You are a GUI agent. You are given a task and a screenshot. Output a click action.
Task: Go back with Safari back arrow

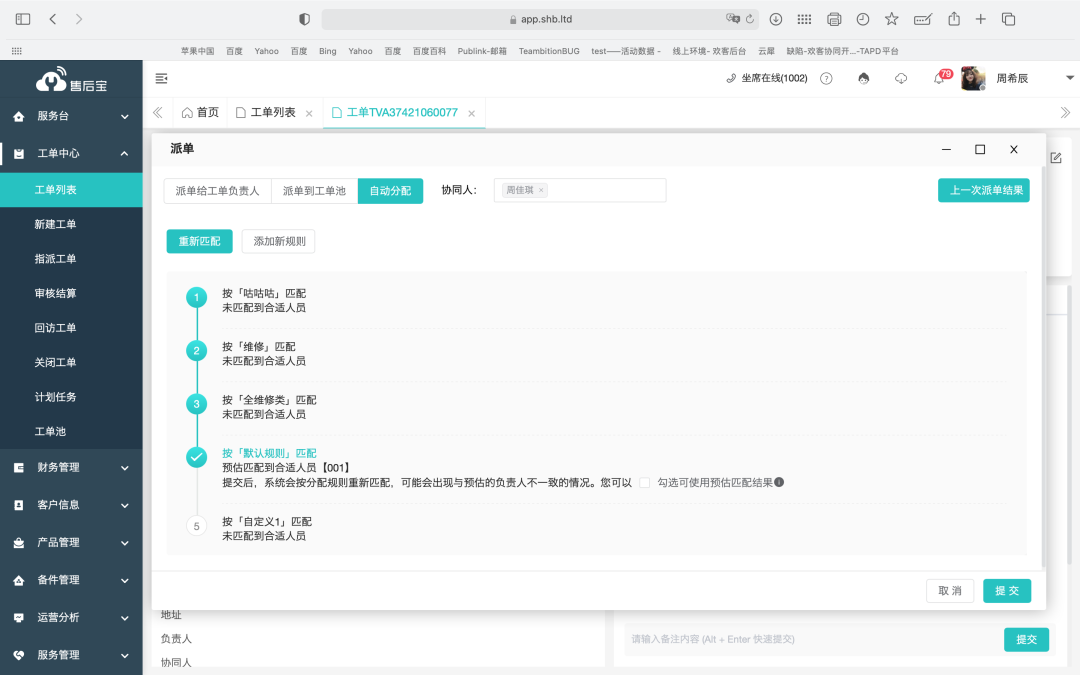(53, 19)
